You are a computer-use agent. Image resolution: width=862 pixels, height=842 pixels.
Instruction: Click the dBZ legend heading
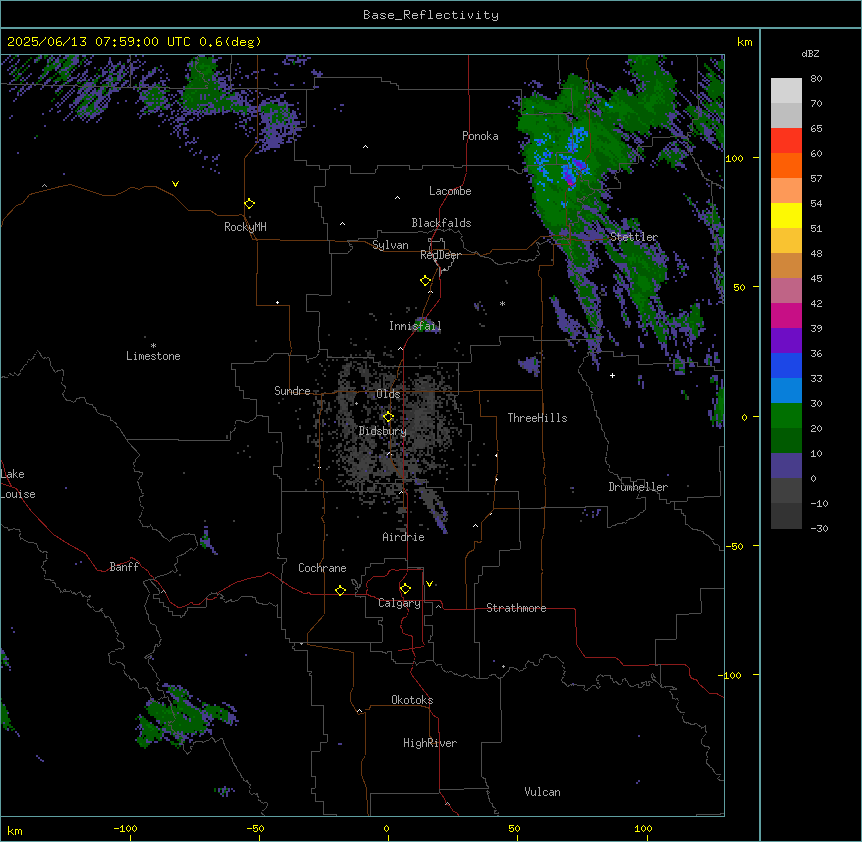click(810, 54)
